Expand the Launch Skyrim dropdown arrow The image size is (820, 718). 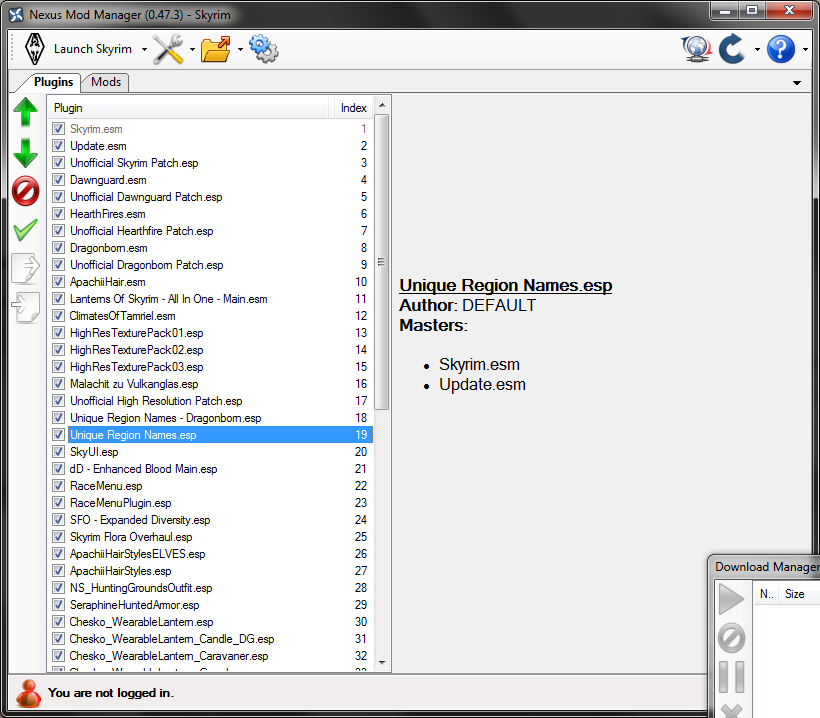(x=144, y=49)
